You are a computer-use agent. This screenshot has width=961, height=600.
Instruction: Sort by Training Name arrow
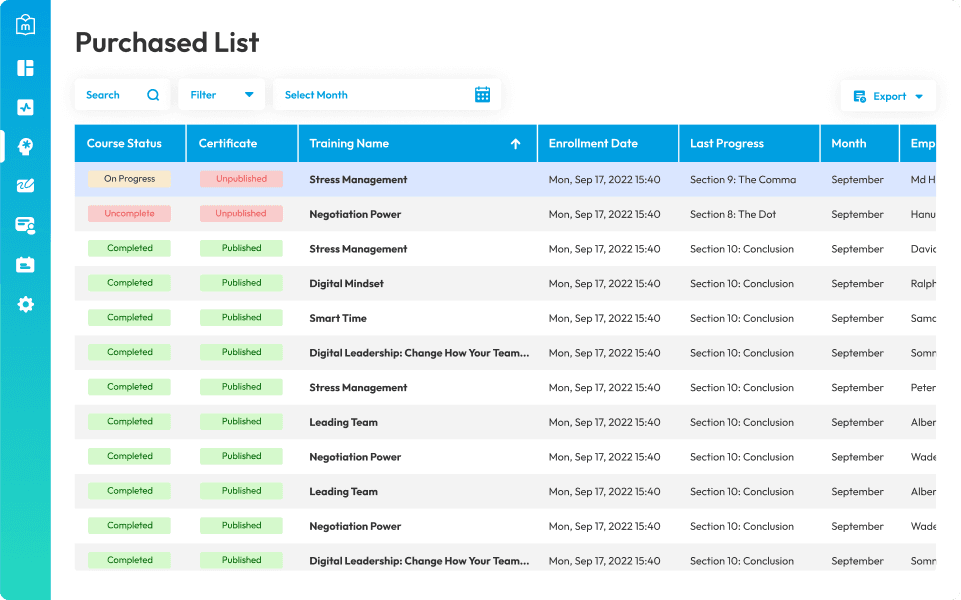(515, 143)
